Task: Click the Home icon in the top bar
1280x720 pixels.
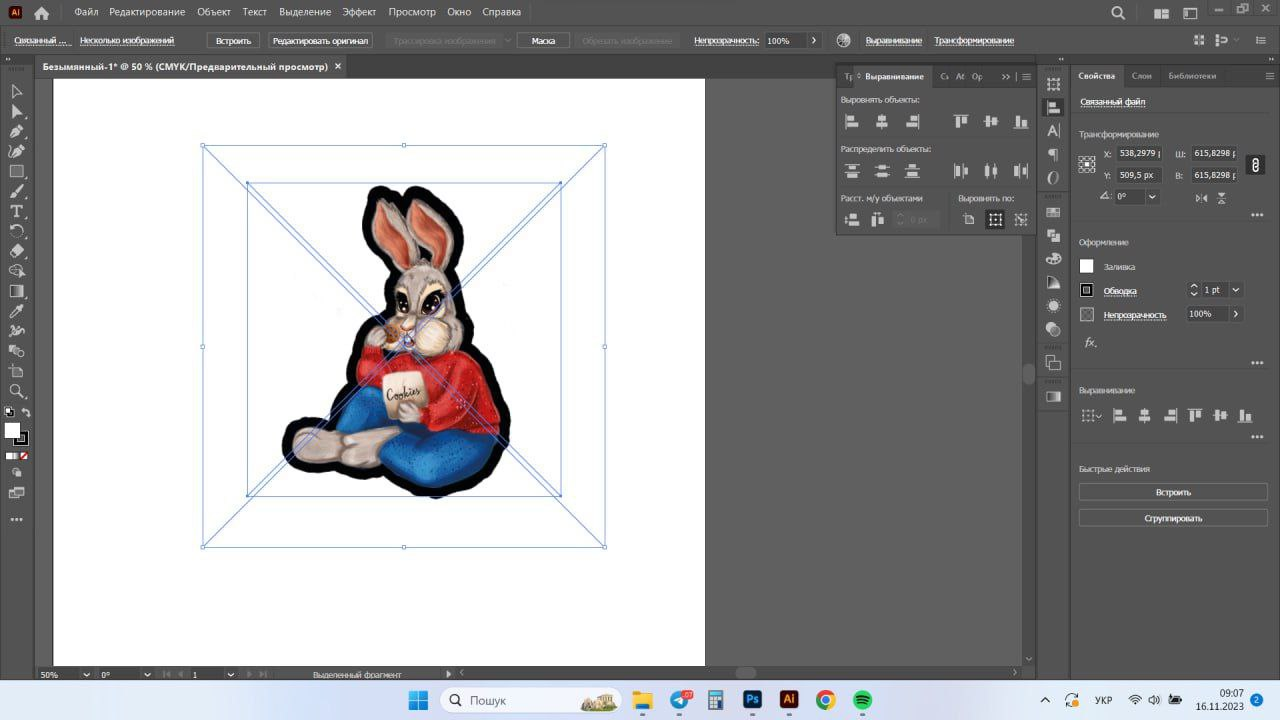Action: (41, 13)
